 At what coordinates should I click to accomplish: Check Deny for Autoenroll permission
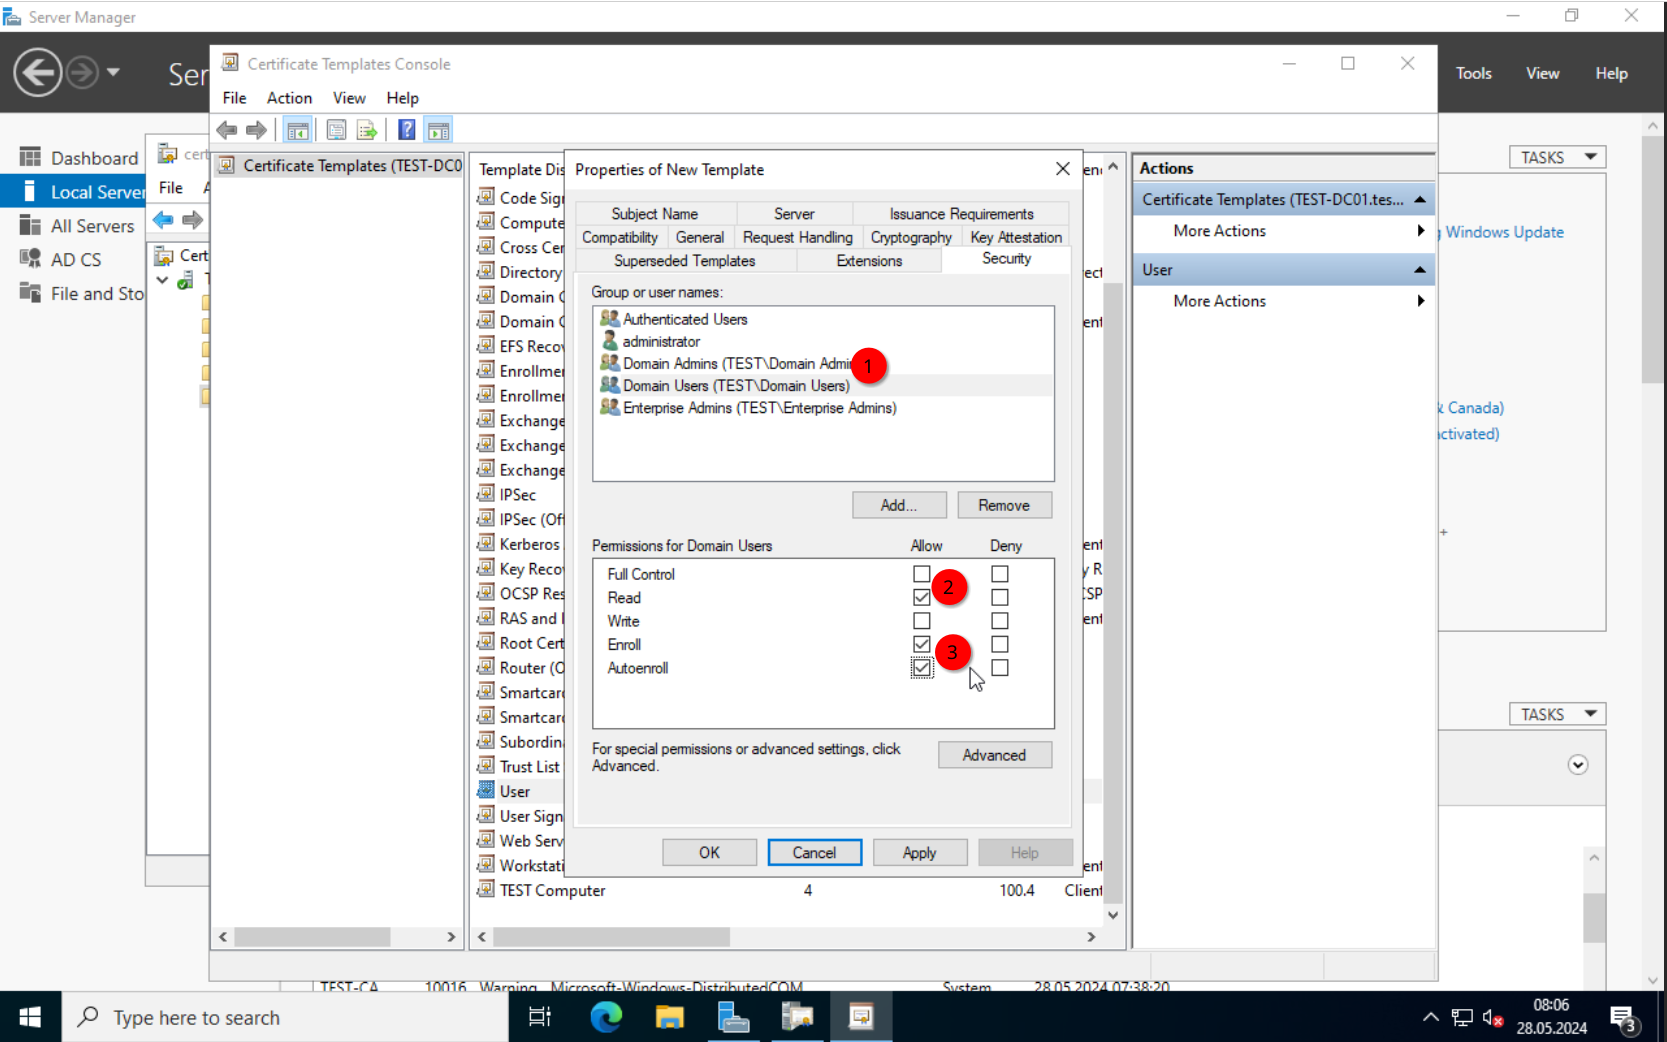1000,667
